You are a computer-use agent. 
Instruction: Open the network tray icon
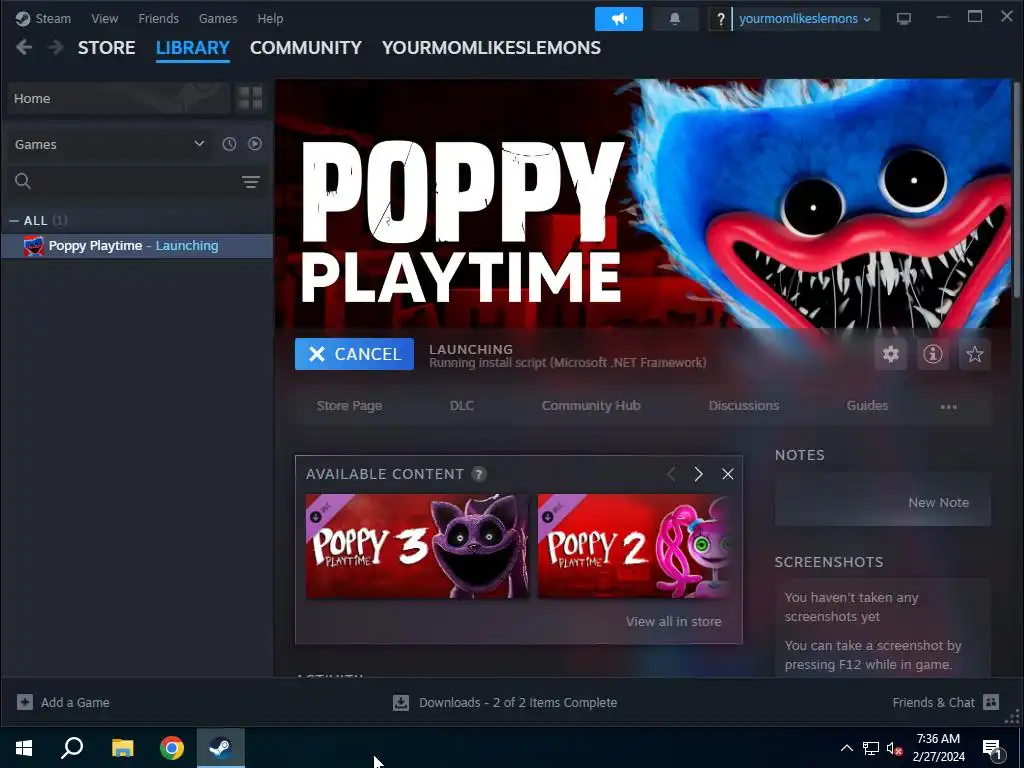871,748
